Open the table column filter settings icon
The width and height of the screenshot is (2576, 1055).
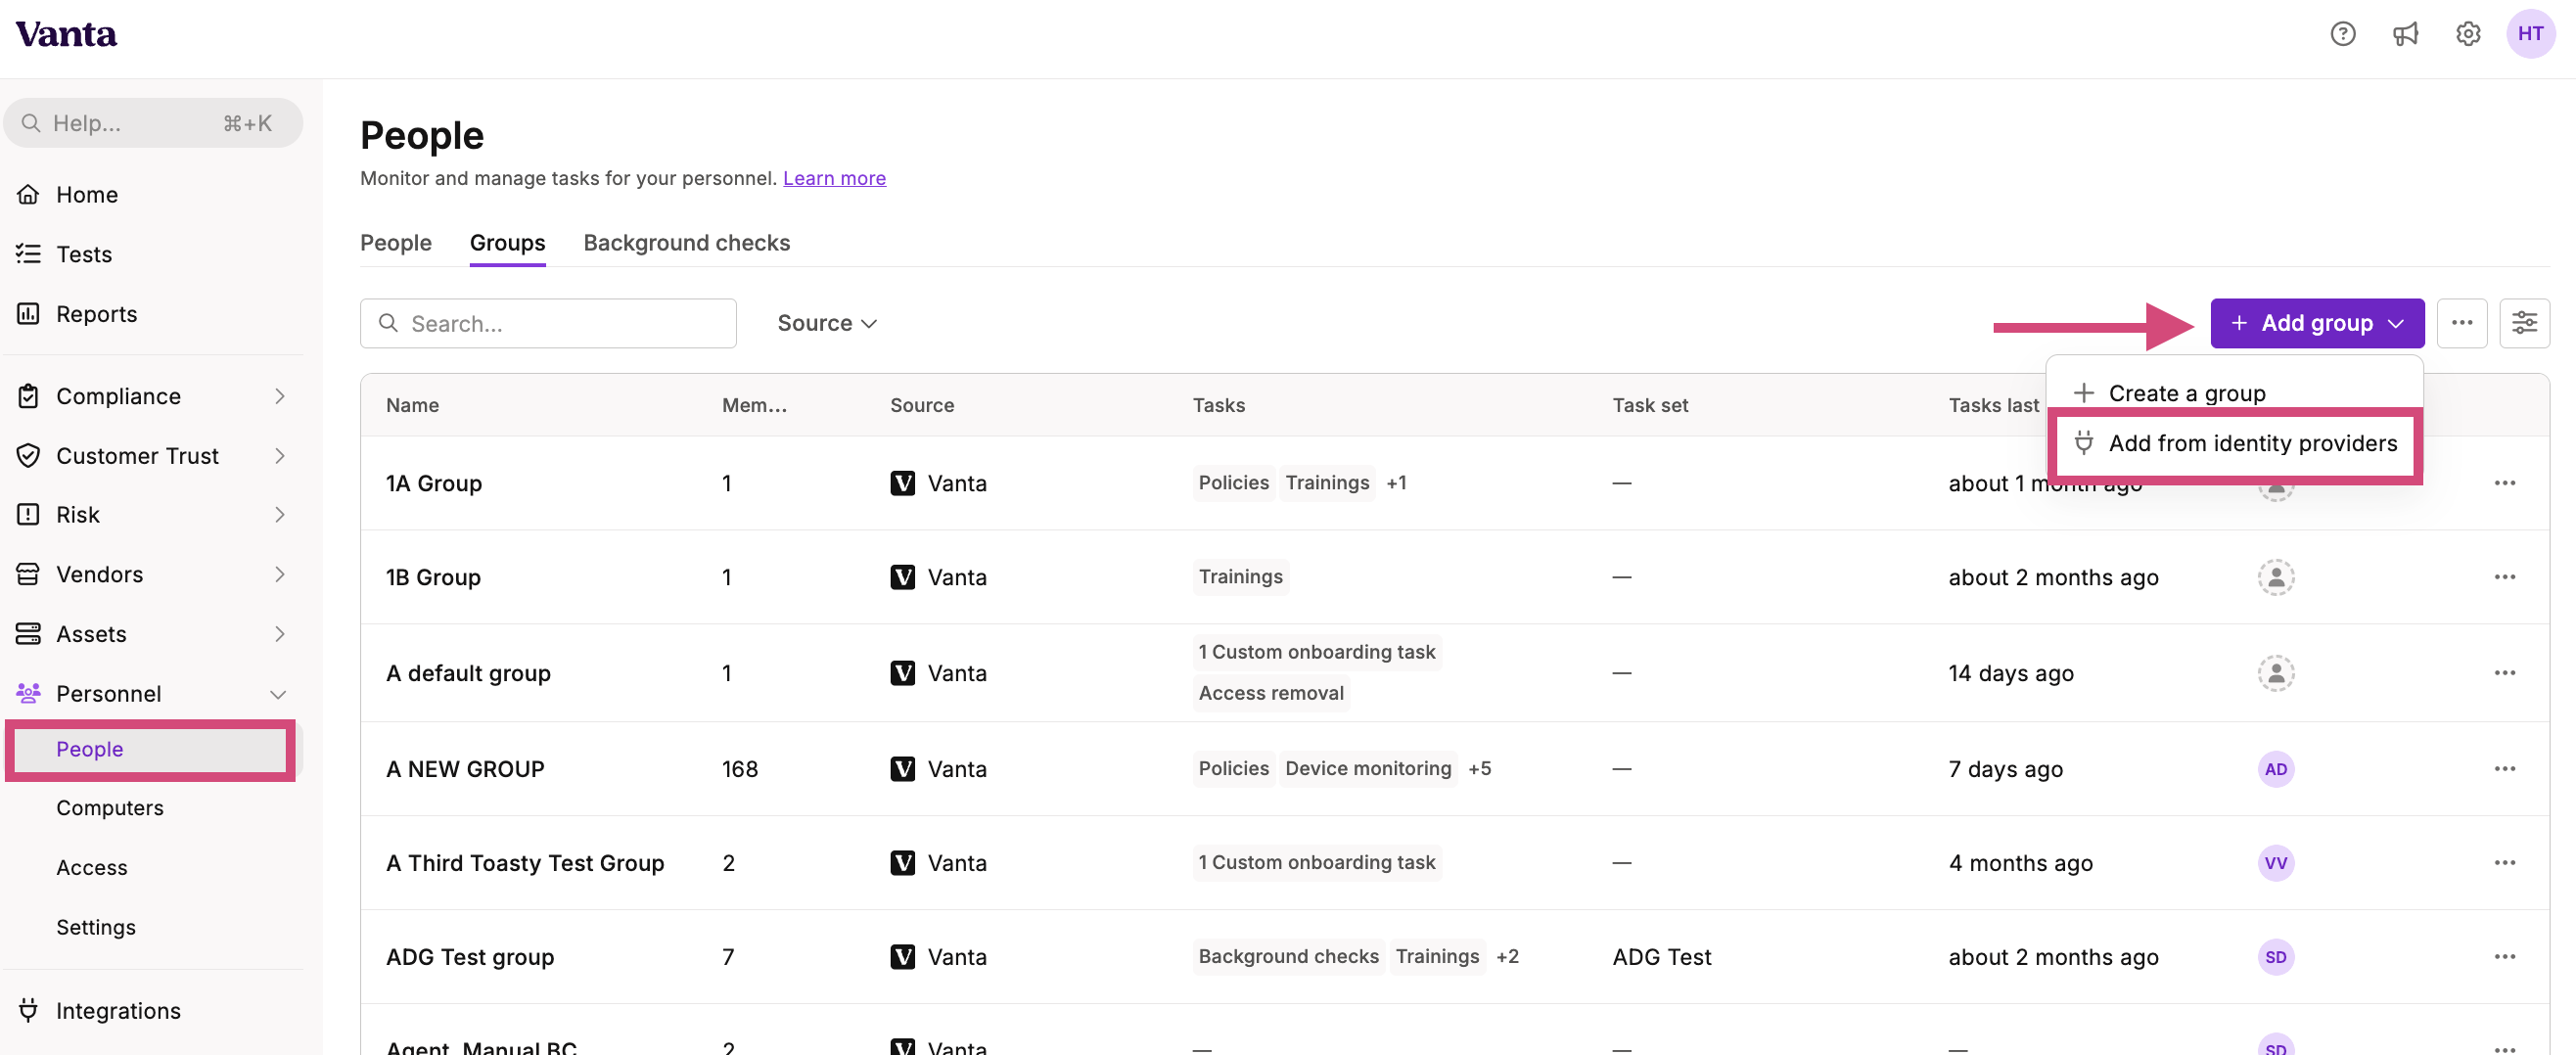coord(2523,323)
